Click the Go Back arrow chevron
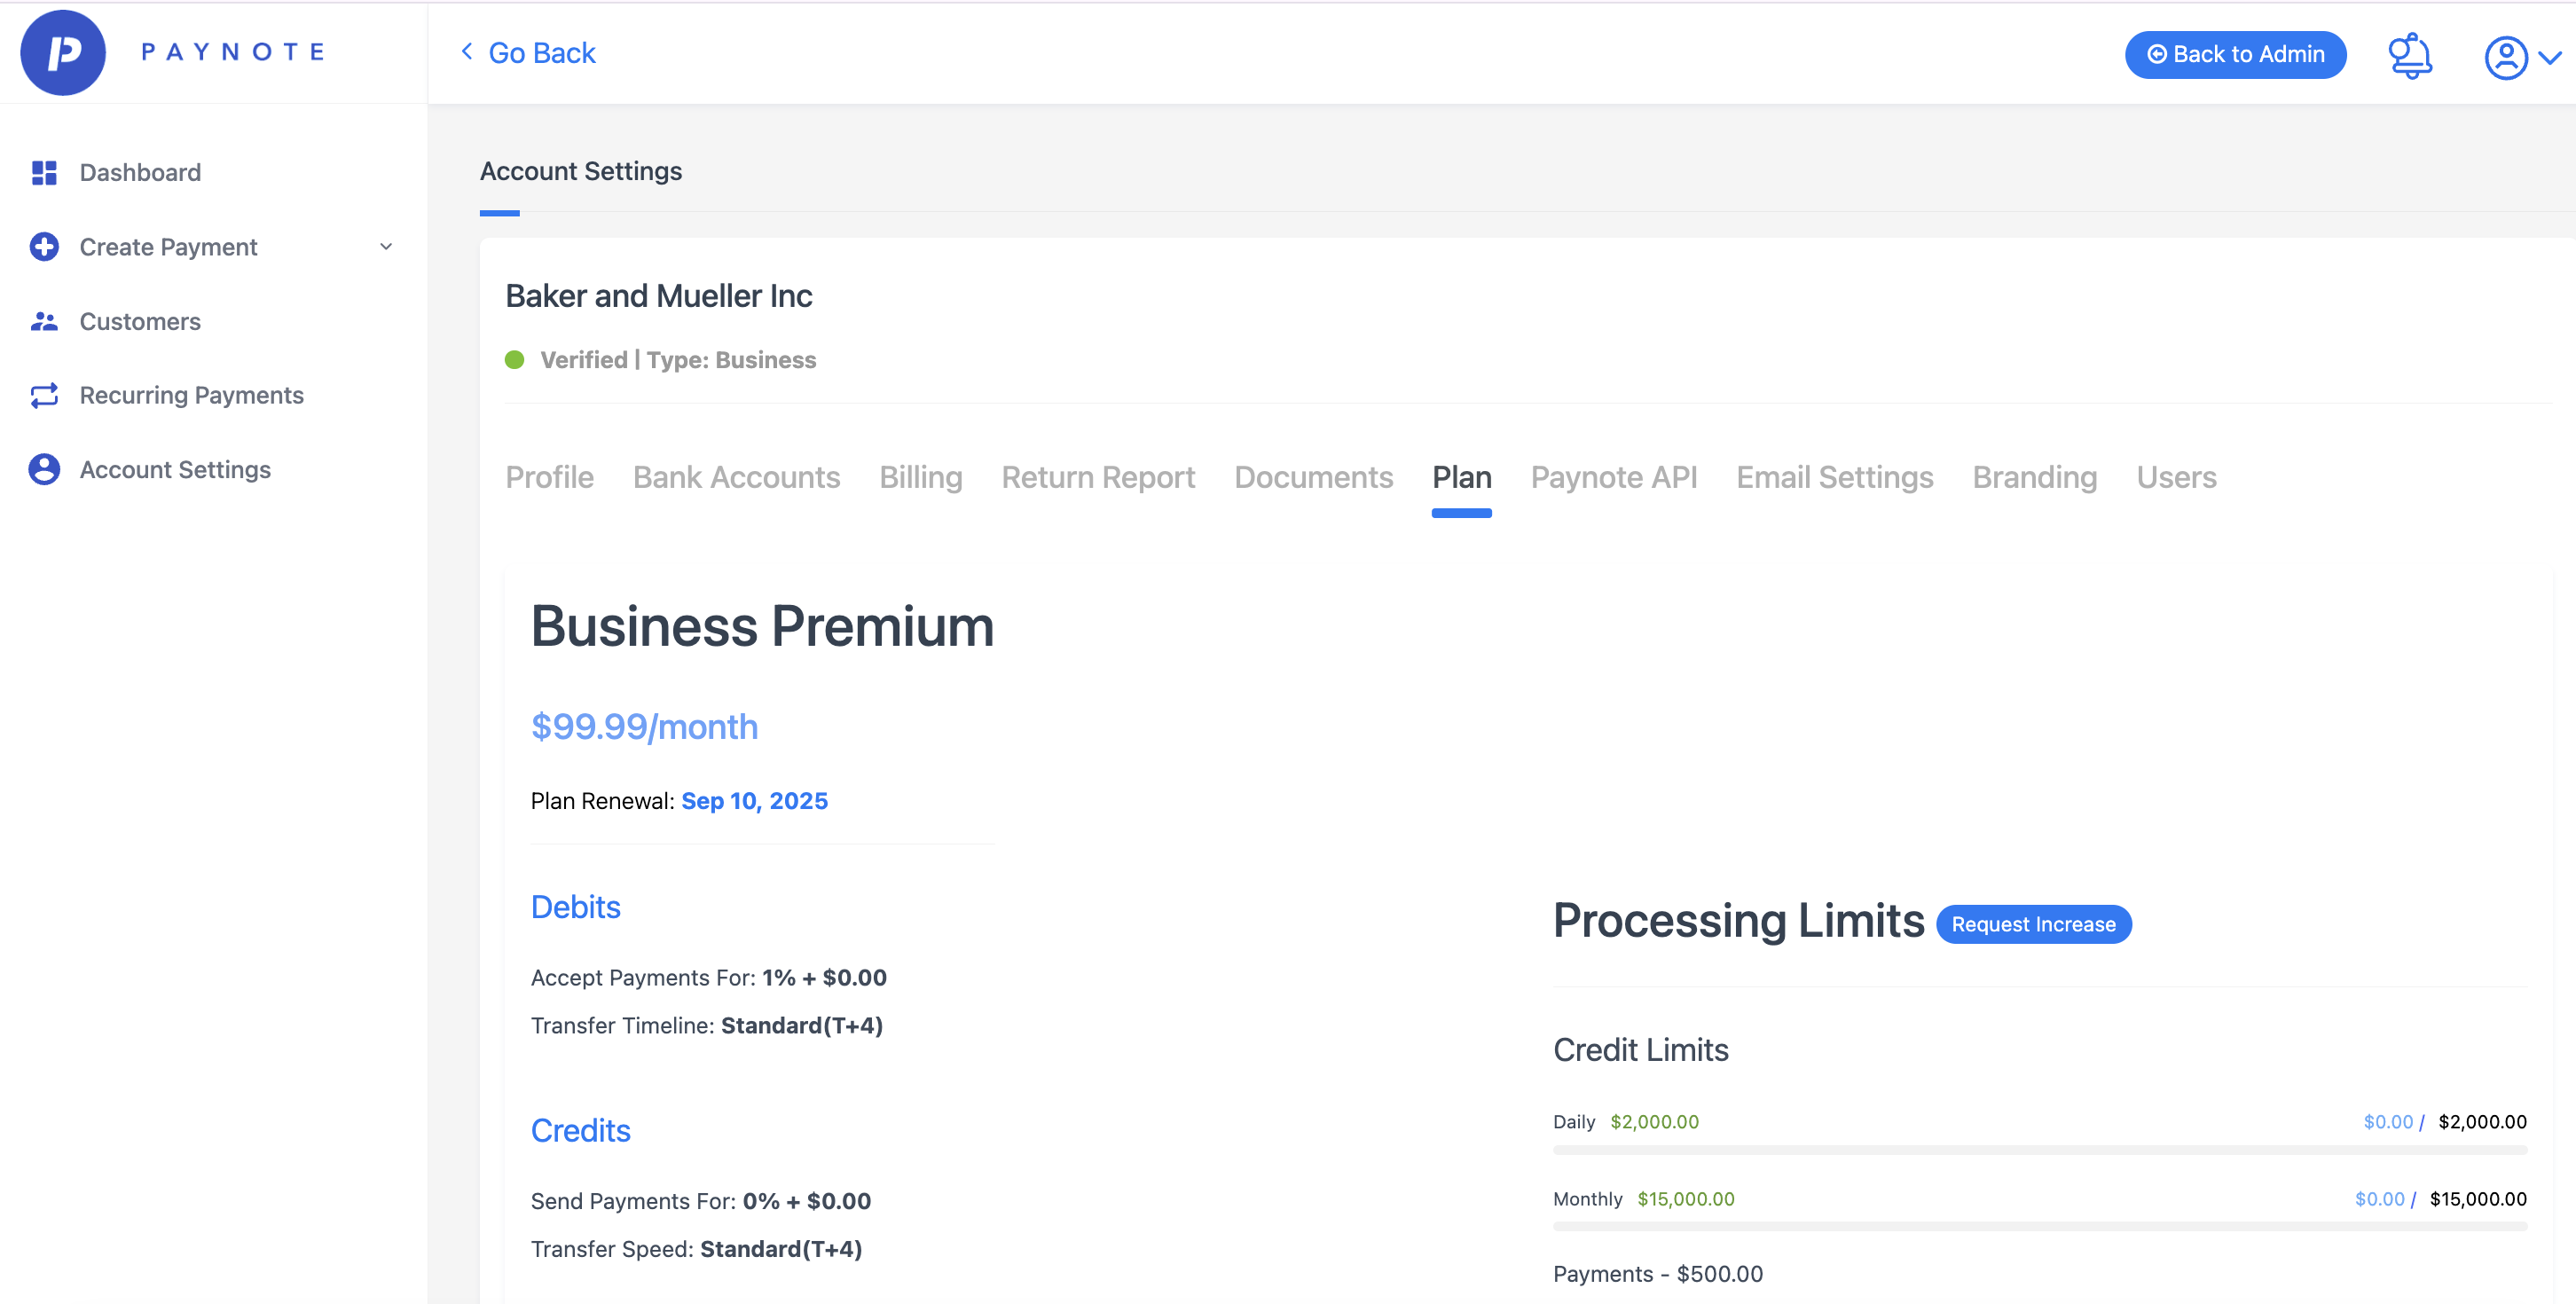Image resolution: width=2576 pixels, height=1304 pixels. coord(467,51)
